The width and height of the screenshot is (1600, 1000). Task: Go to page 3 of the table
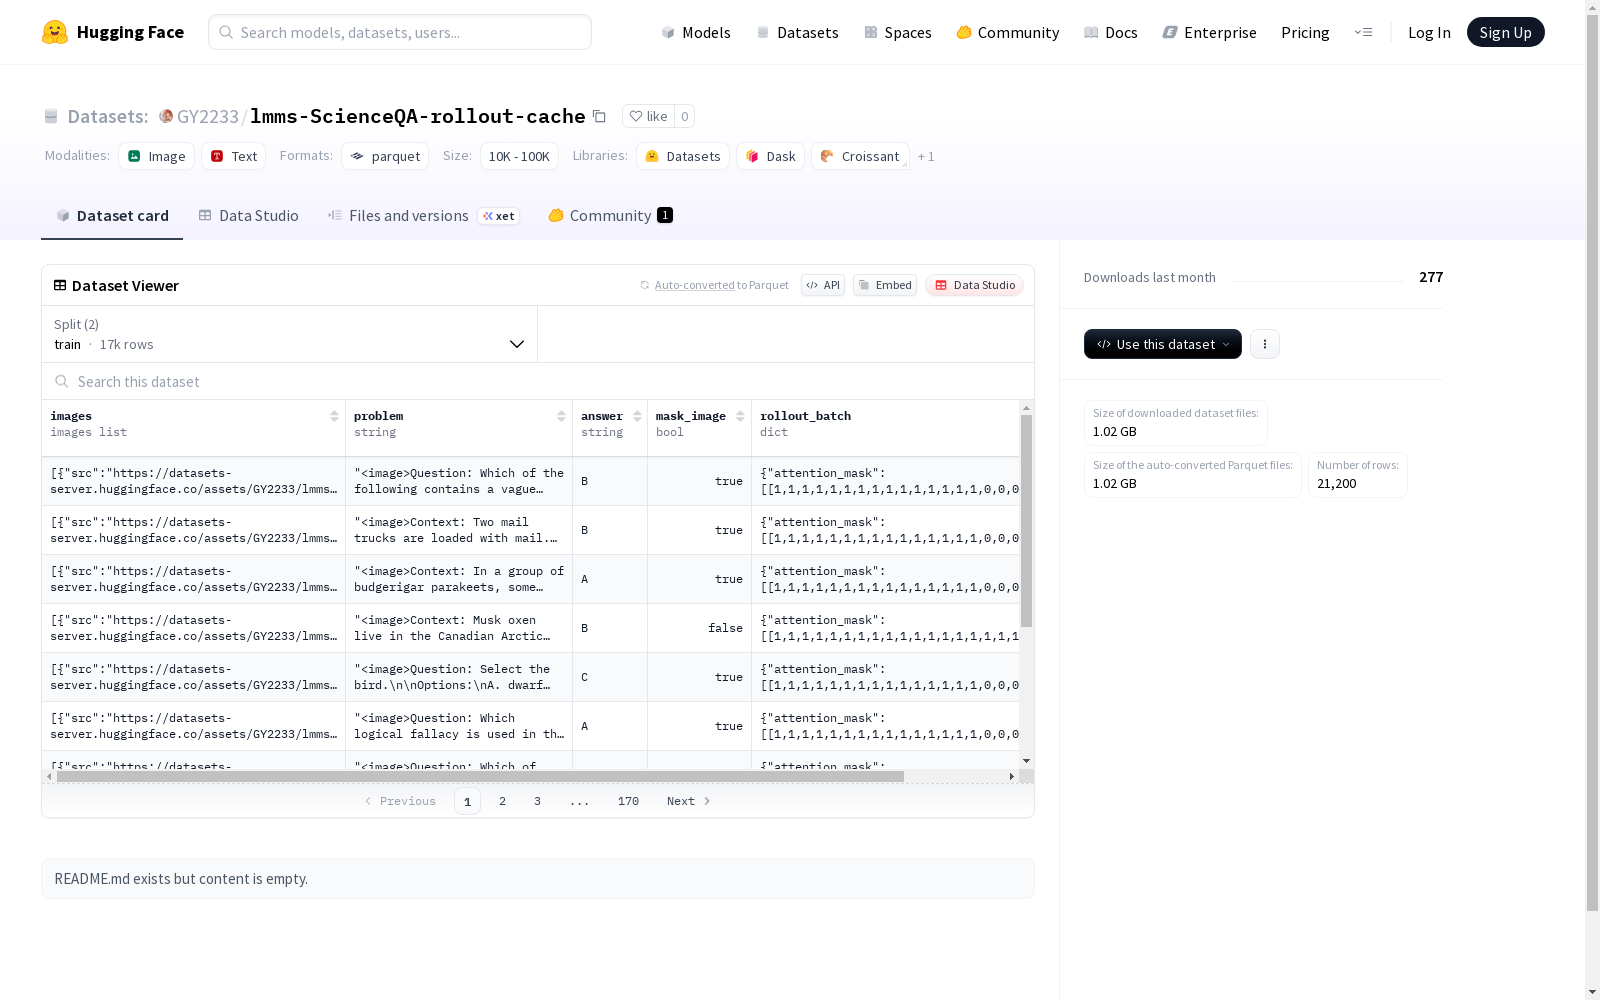click(x=537, y=801)
